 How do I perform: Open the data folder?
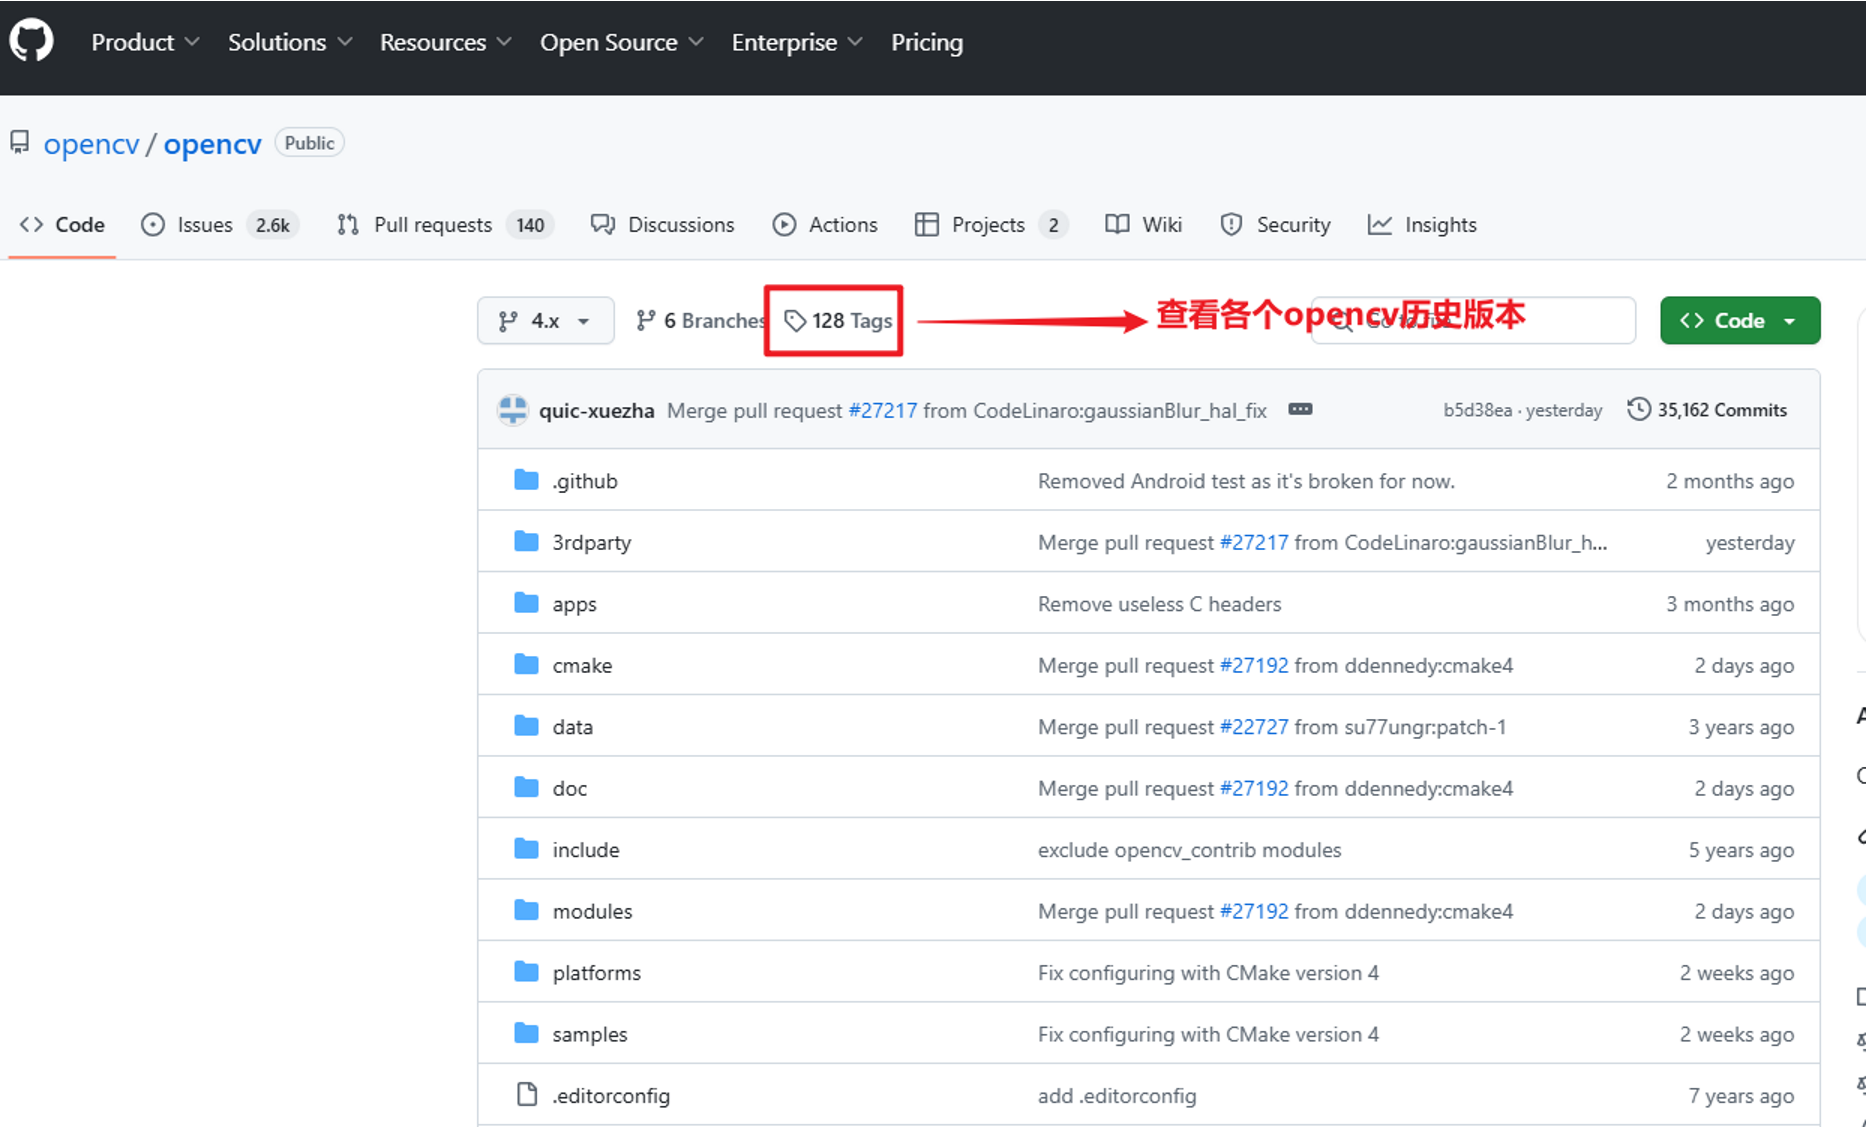click(x=573, y=728)
